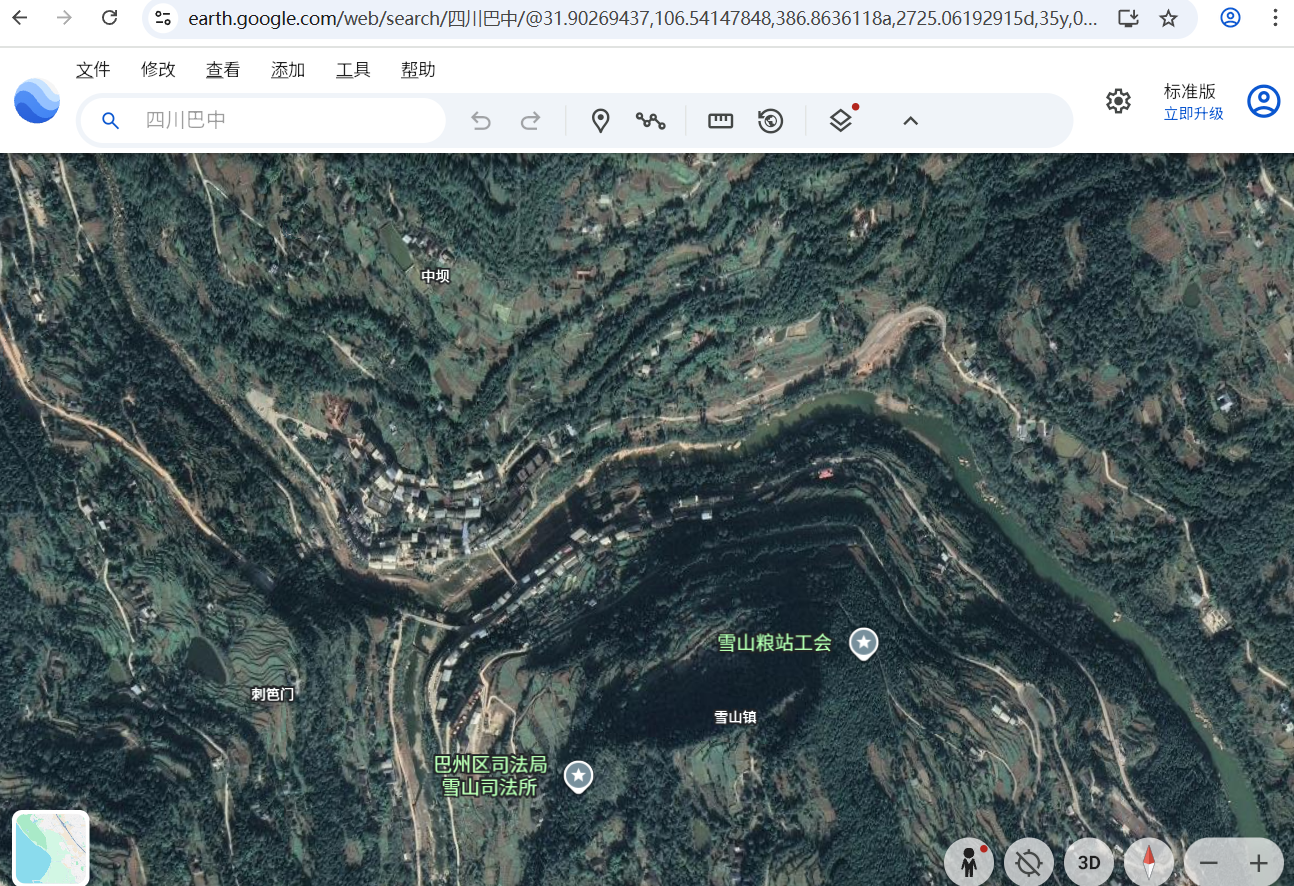Open the 添加 menu

[288, 69]
